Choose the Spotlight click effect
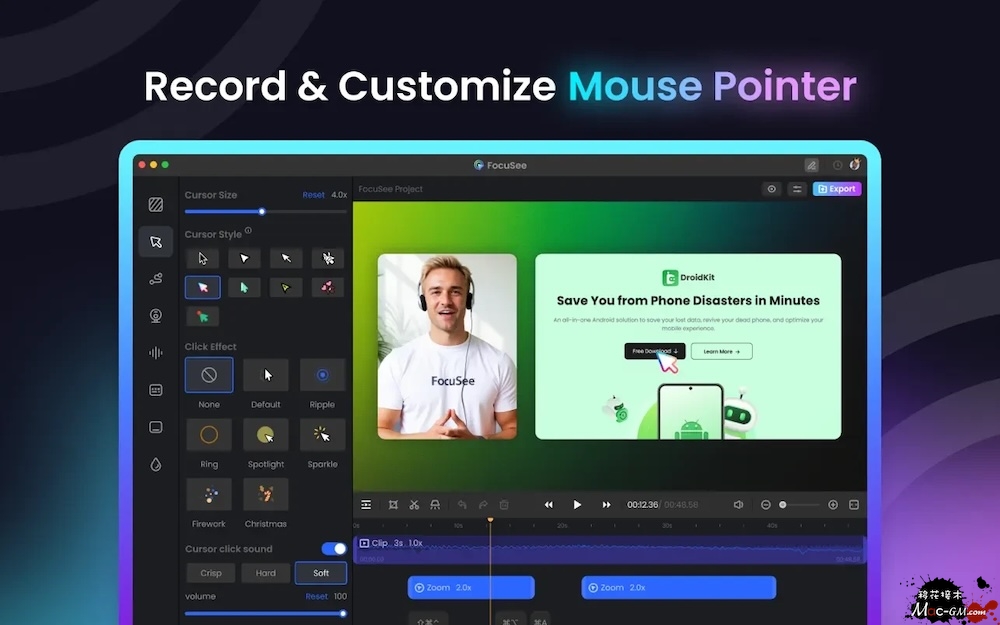The height and width of the screenshot is (625, 1000). [x=265, y=435]
